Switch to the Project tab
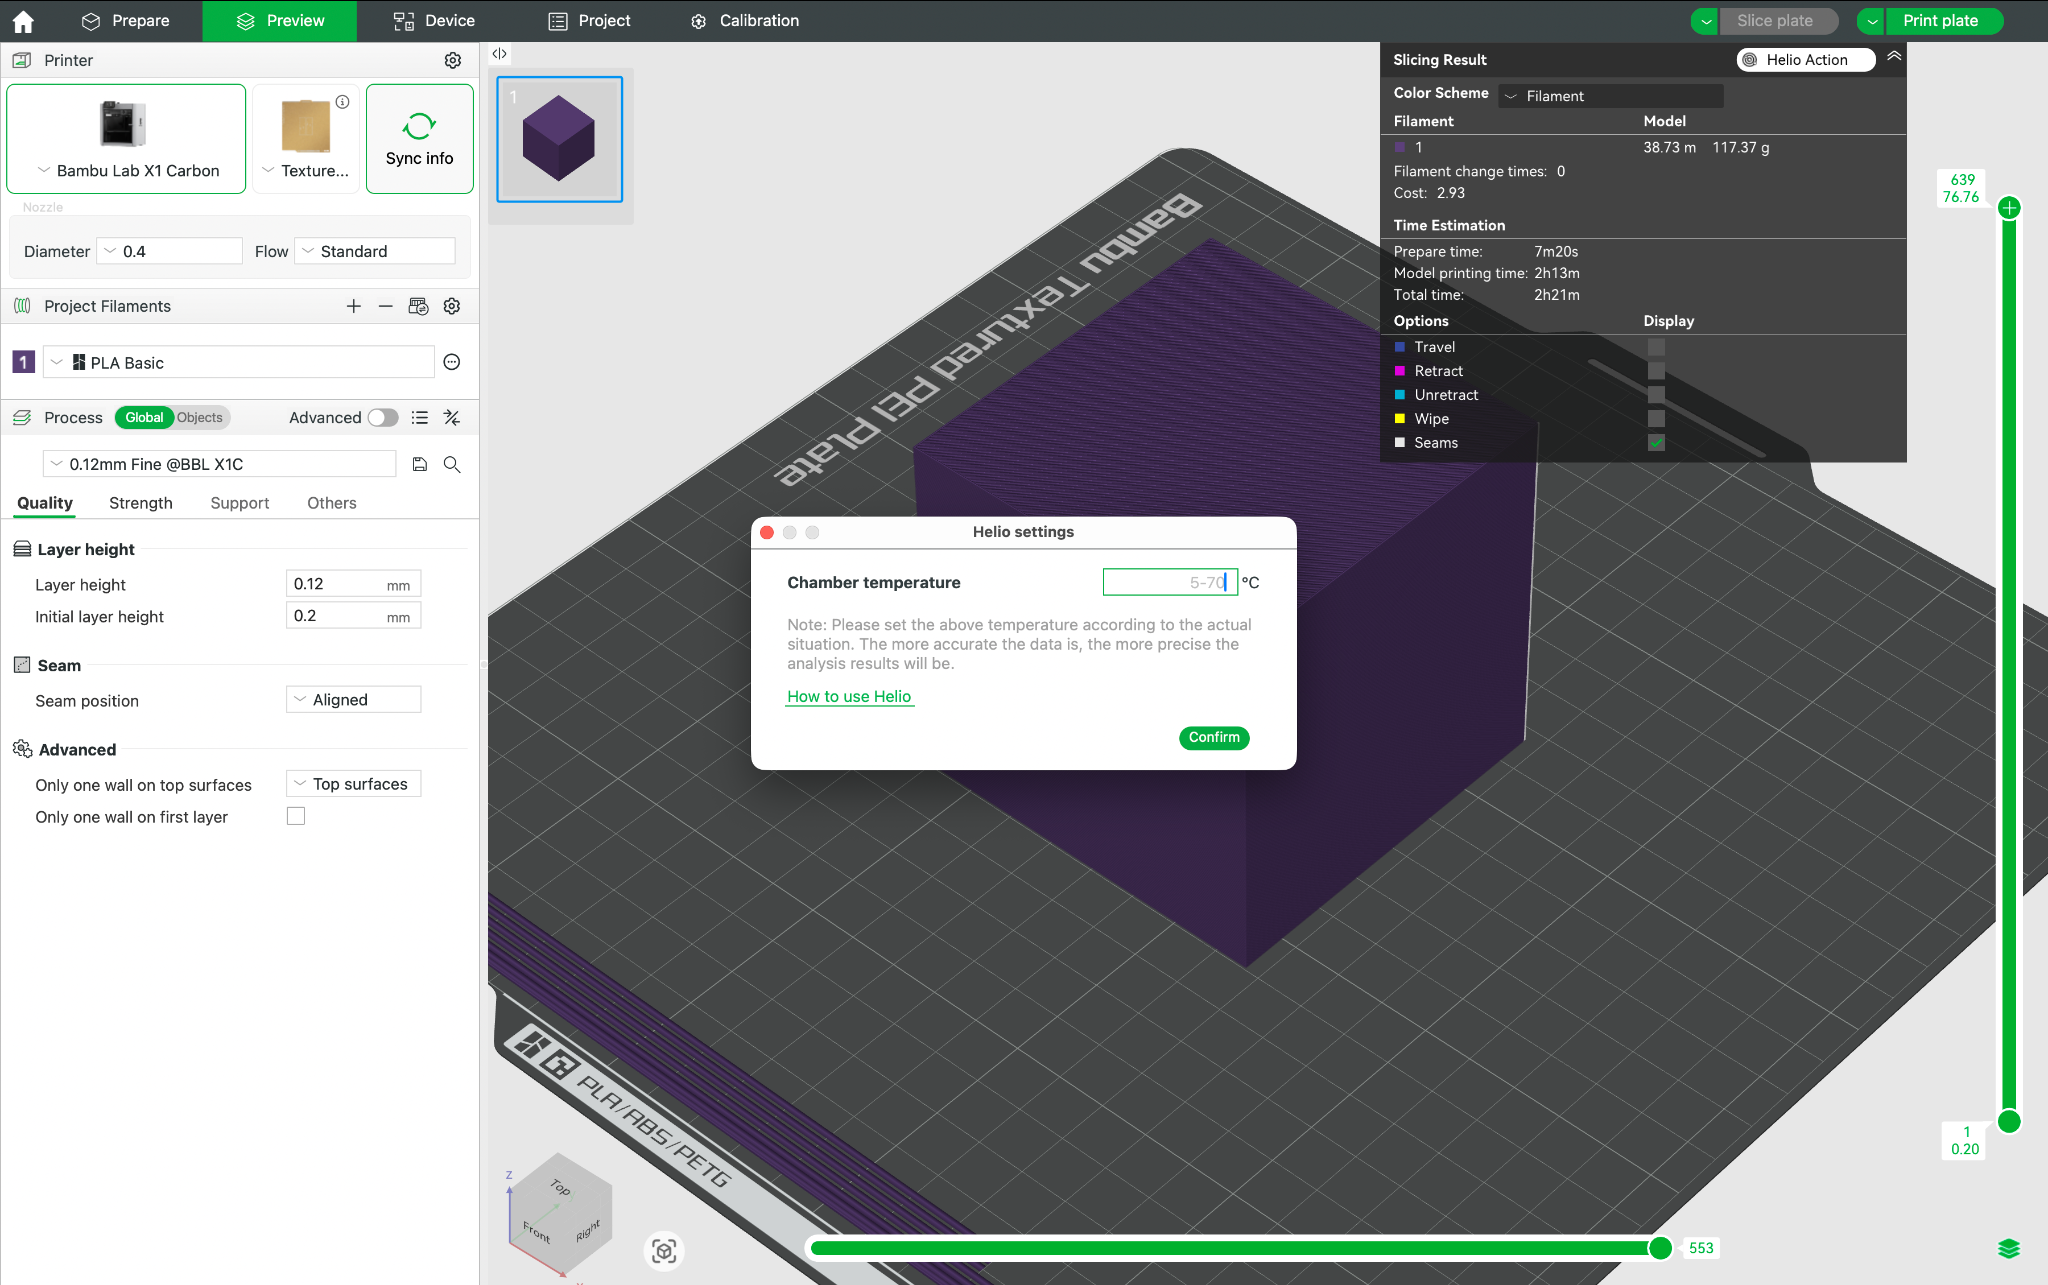The height and width of the screenshot is (1285, 2048). tap(590, 21)
